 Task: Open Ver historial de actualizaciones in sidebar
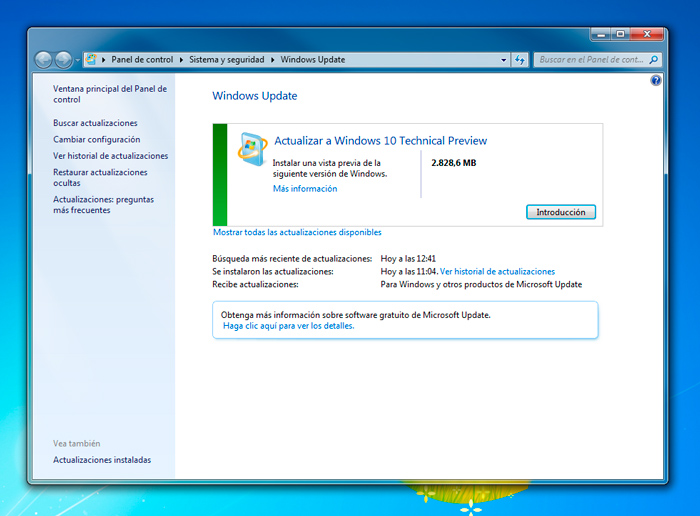coord(110,156)
